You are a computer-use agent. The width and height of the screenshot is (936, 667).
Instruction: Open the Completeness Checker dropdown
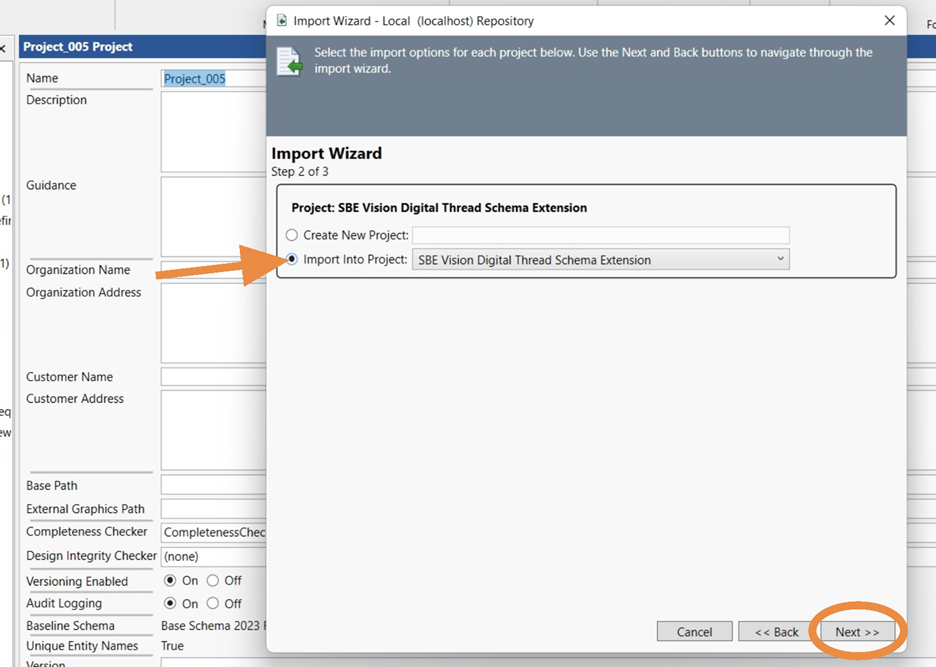214,533
